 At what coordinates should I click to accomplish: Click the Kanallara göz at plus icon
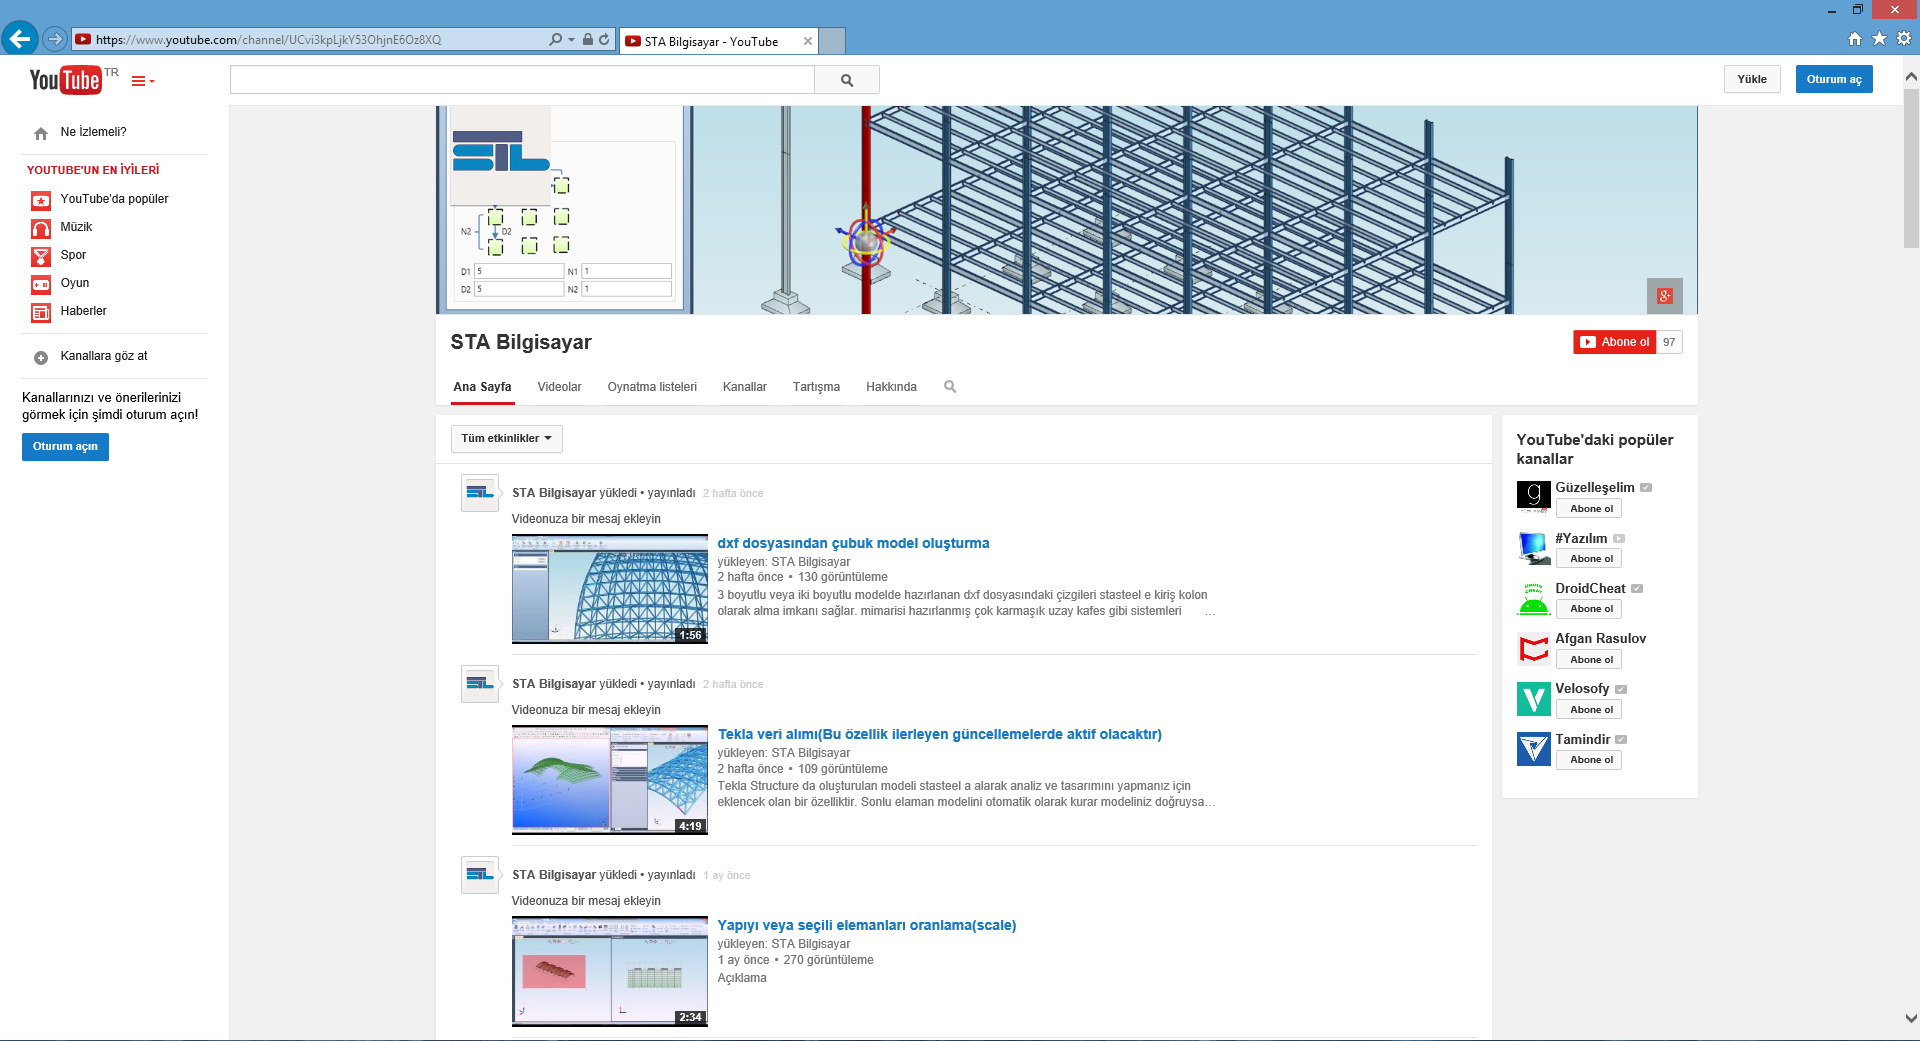pos(41,357)
